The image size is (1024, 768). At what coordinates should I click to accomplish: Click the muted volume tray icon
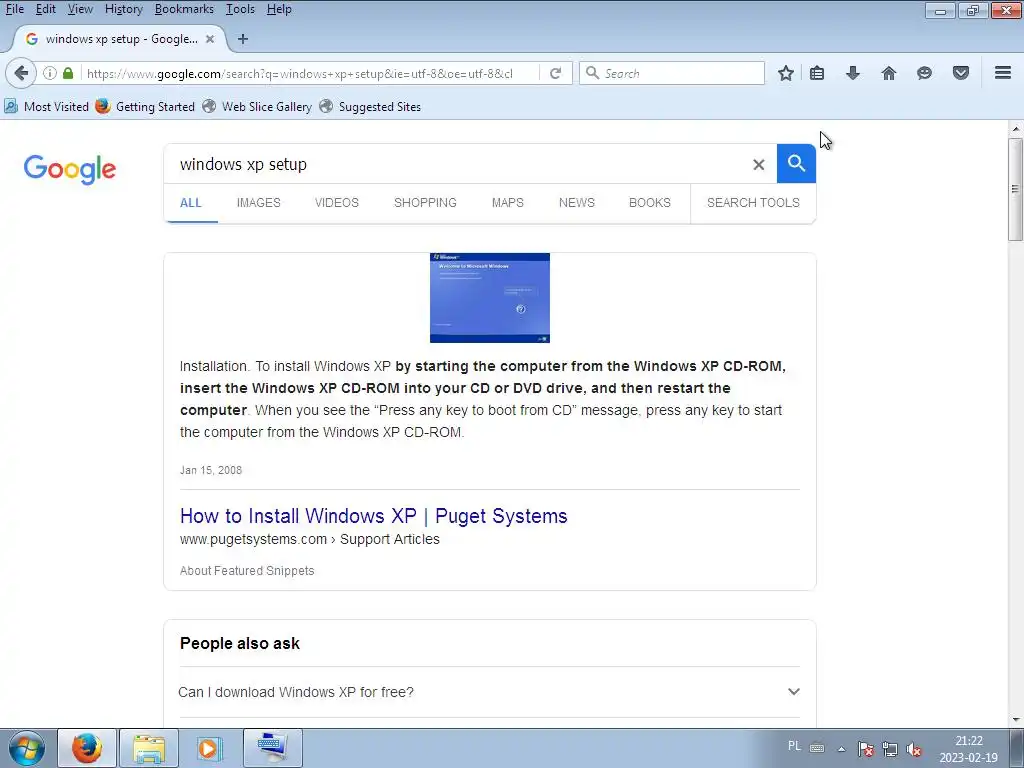pos(914,749)
